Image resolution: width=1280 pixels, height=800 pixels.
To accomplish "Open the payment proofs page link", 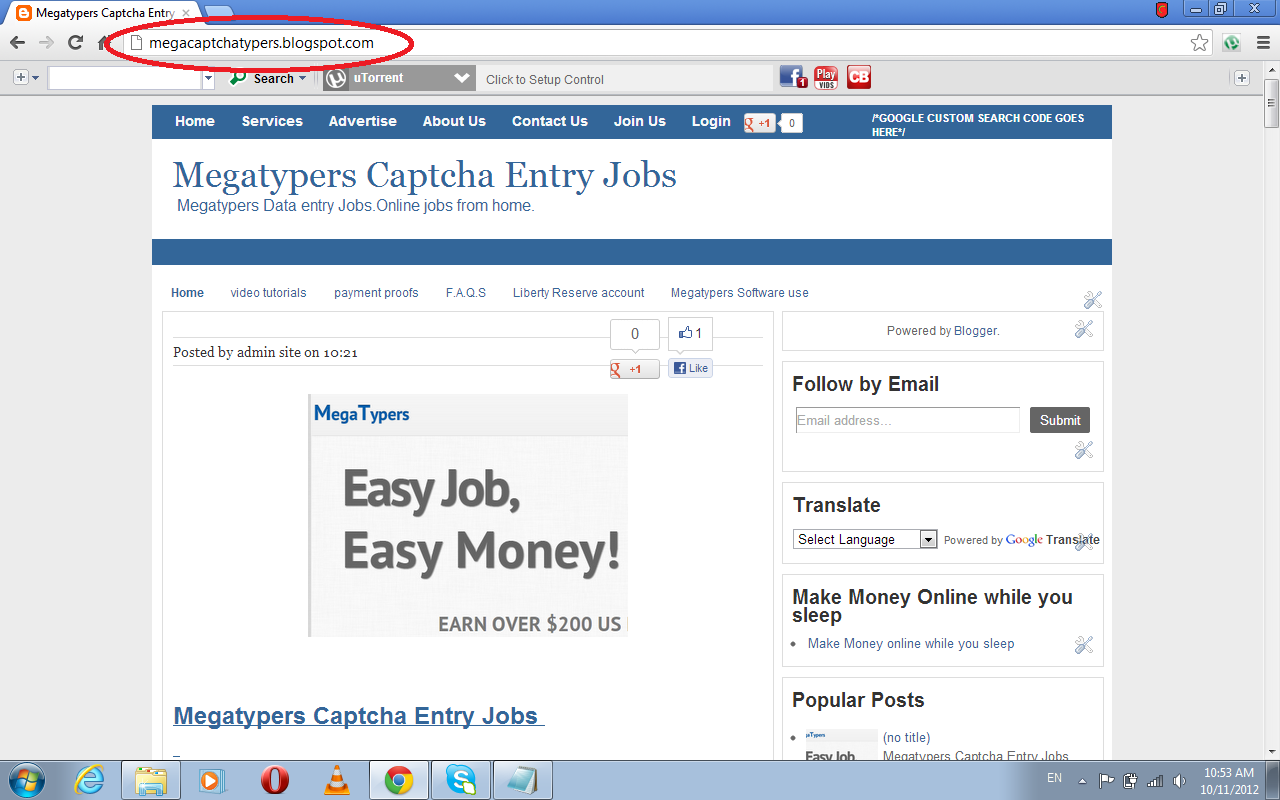I will (x=376, y=293).
